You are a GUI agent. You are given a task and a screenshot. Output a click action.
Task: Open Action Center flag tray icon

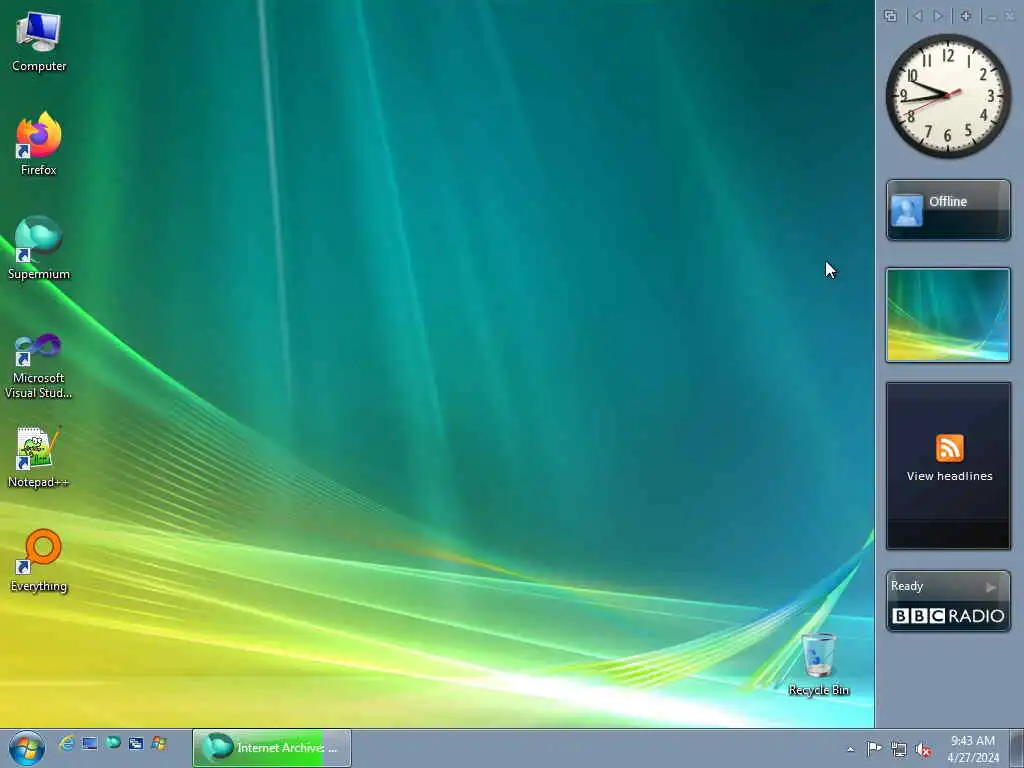click(873, 748)
